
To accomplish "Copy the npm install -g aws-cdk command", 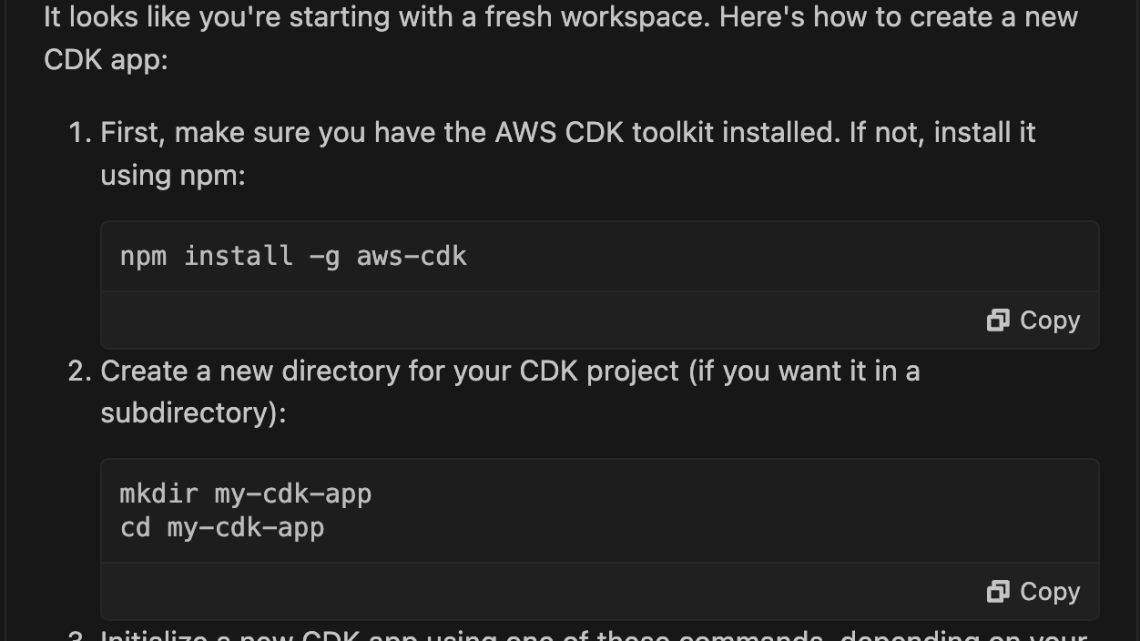I will click(x=1033, y=320).
